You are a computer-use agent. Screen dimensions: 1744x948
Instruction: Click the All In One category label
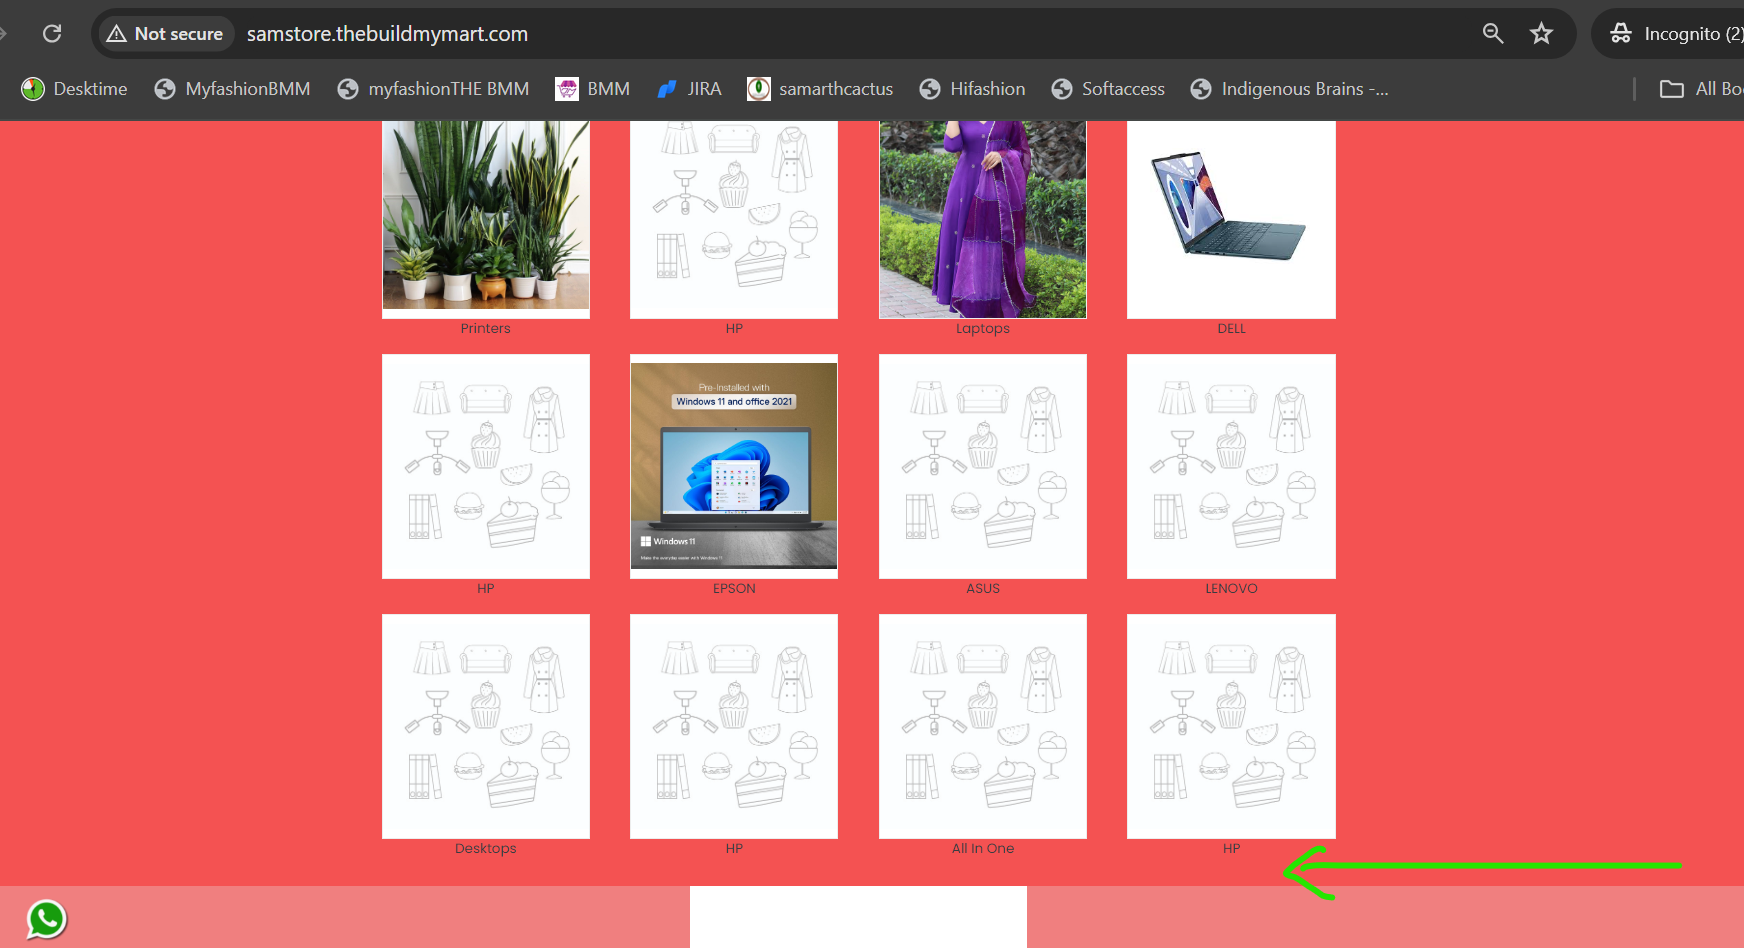tap(983, 848)
